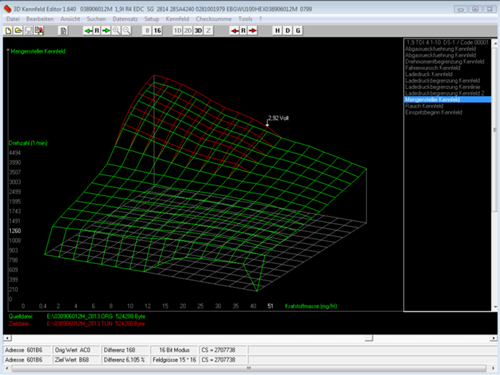Click the bottom window scrollbar track
This screenshot has height=375, width=500.
click(249, 368)
